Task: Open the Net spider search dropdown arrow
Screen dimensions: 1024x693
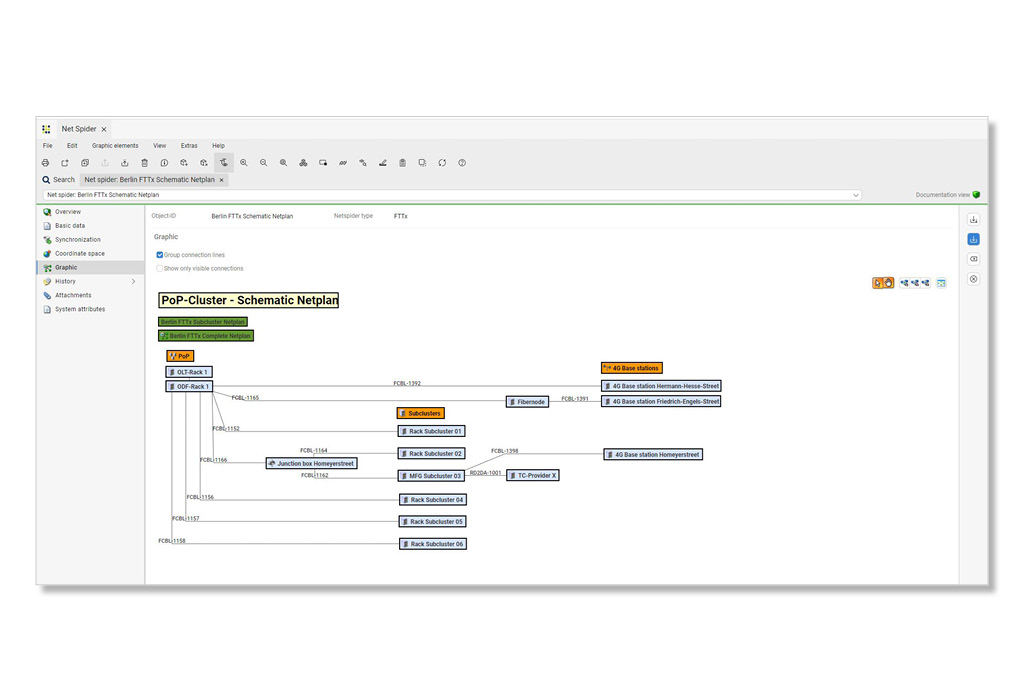Action: tap(855, 195)
